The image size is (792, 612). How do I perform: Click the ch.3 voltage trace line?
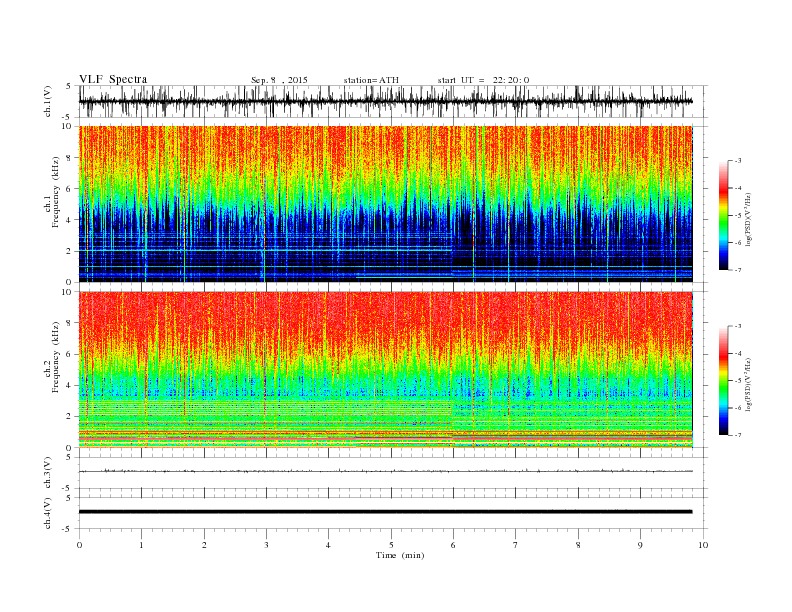point(386,471)
